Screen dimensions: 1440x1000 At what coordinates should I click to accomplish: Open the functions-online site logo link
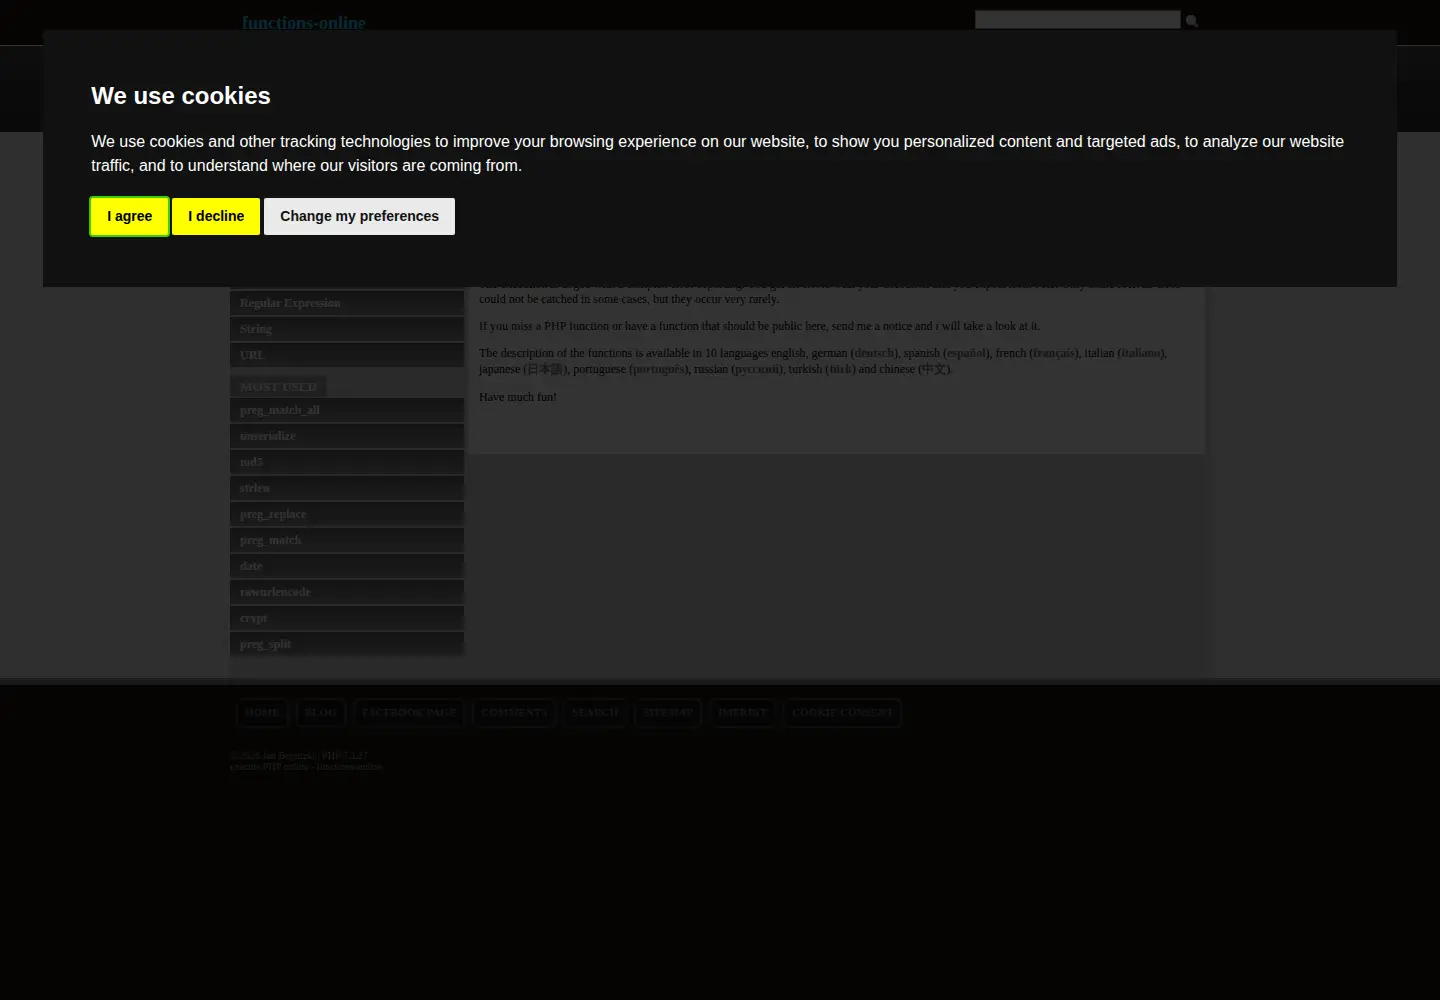(304, 22)
